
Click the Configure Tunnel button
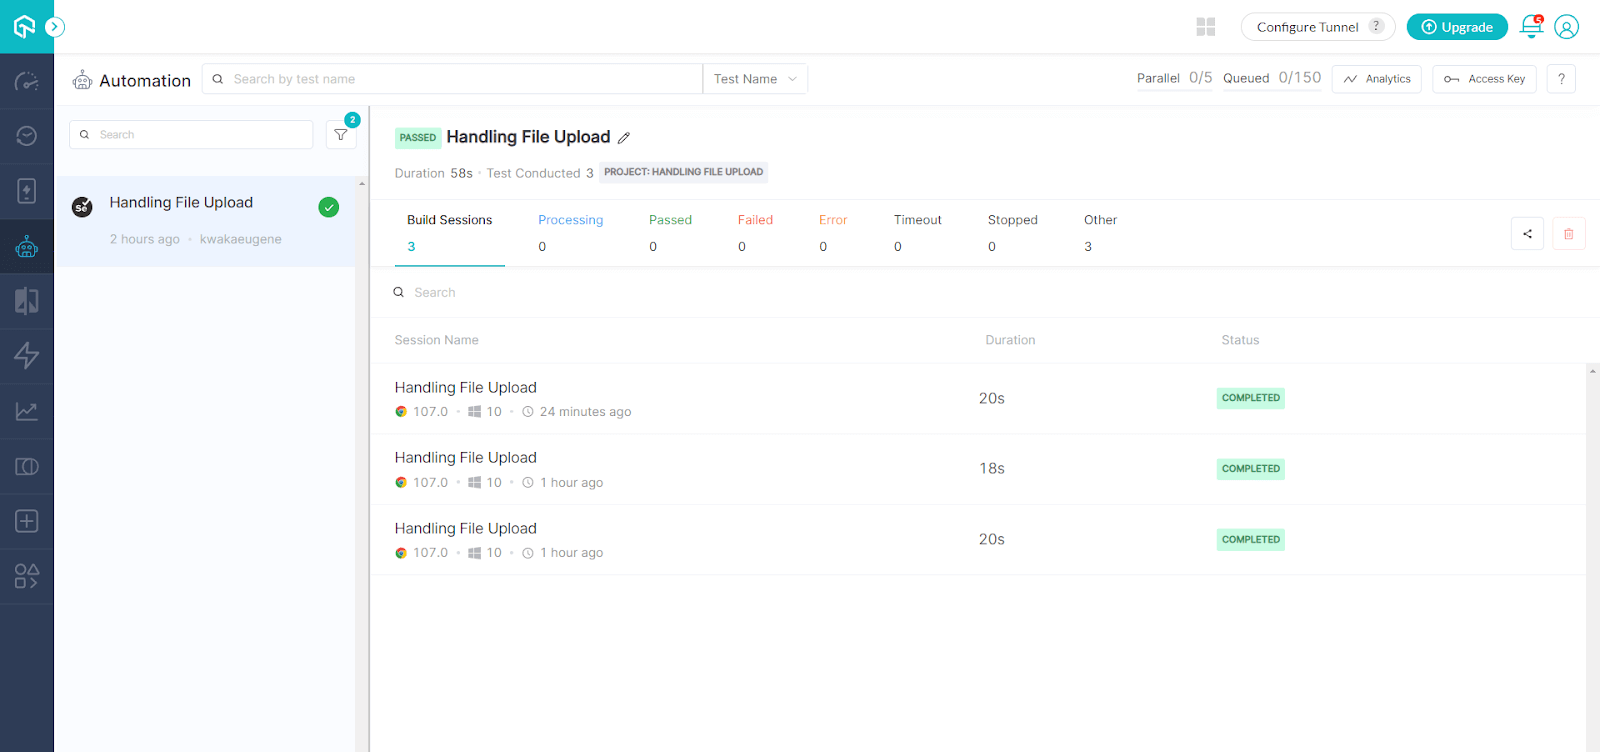pyautogui.click(x=1318, y=27)
